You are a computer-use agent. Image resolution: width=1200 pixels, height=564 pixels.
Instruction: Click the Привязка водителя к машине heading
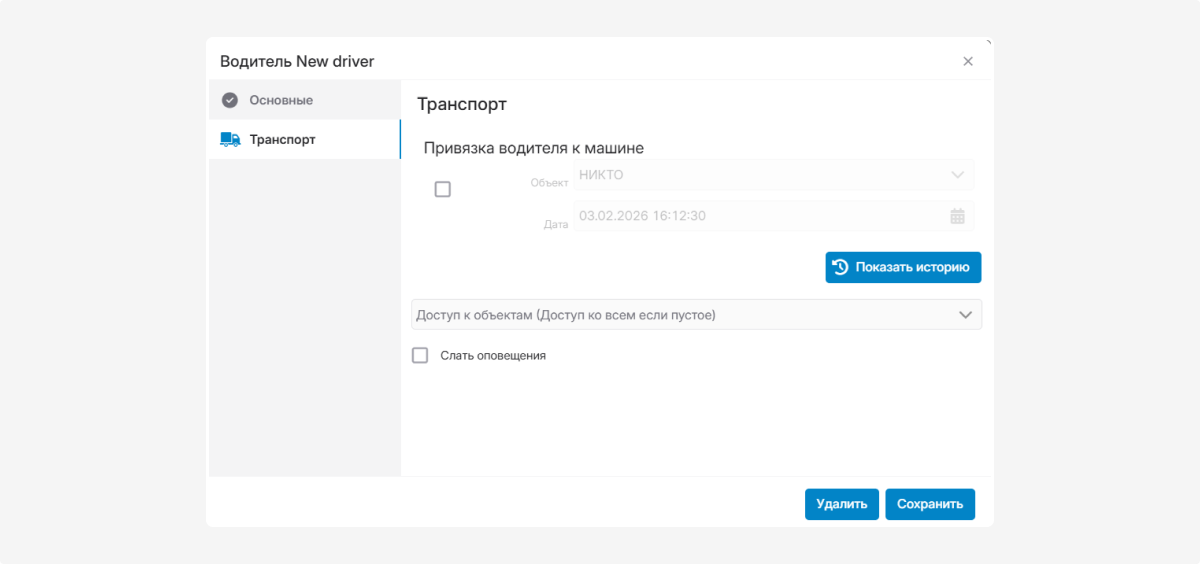pos(533,148)
